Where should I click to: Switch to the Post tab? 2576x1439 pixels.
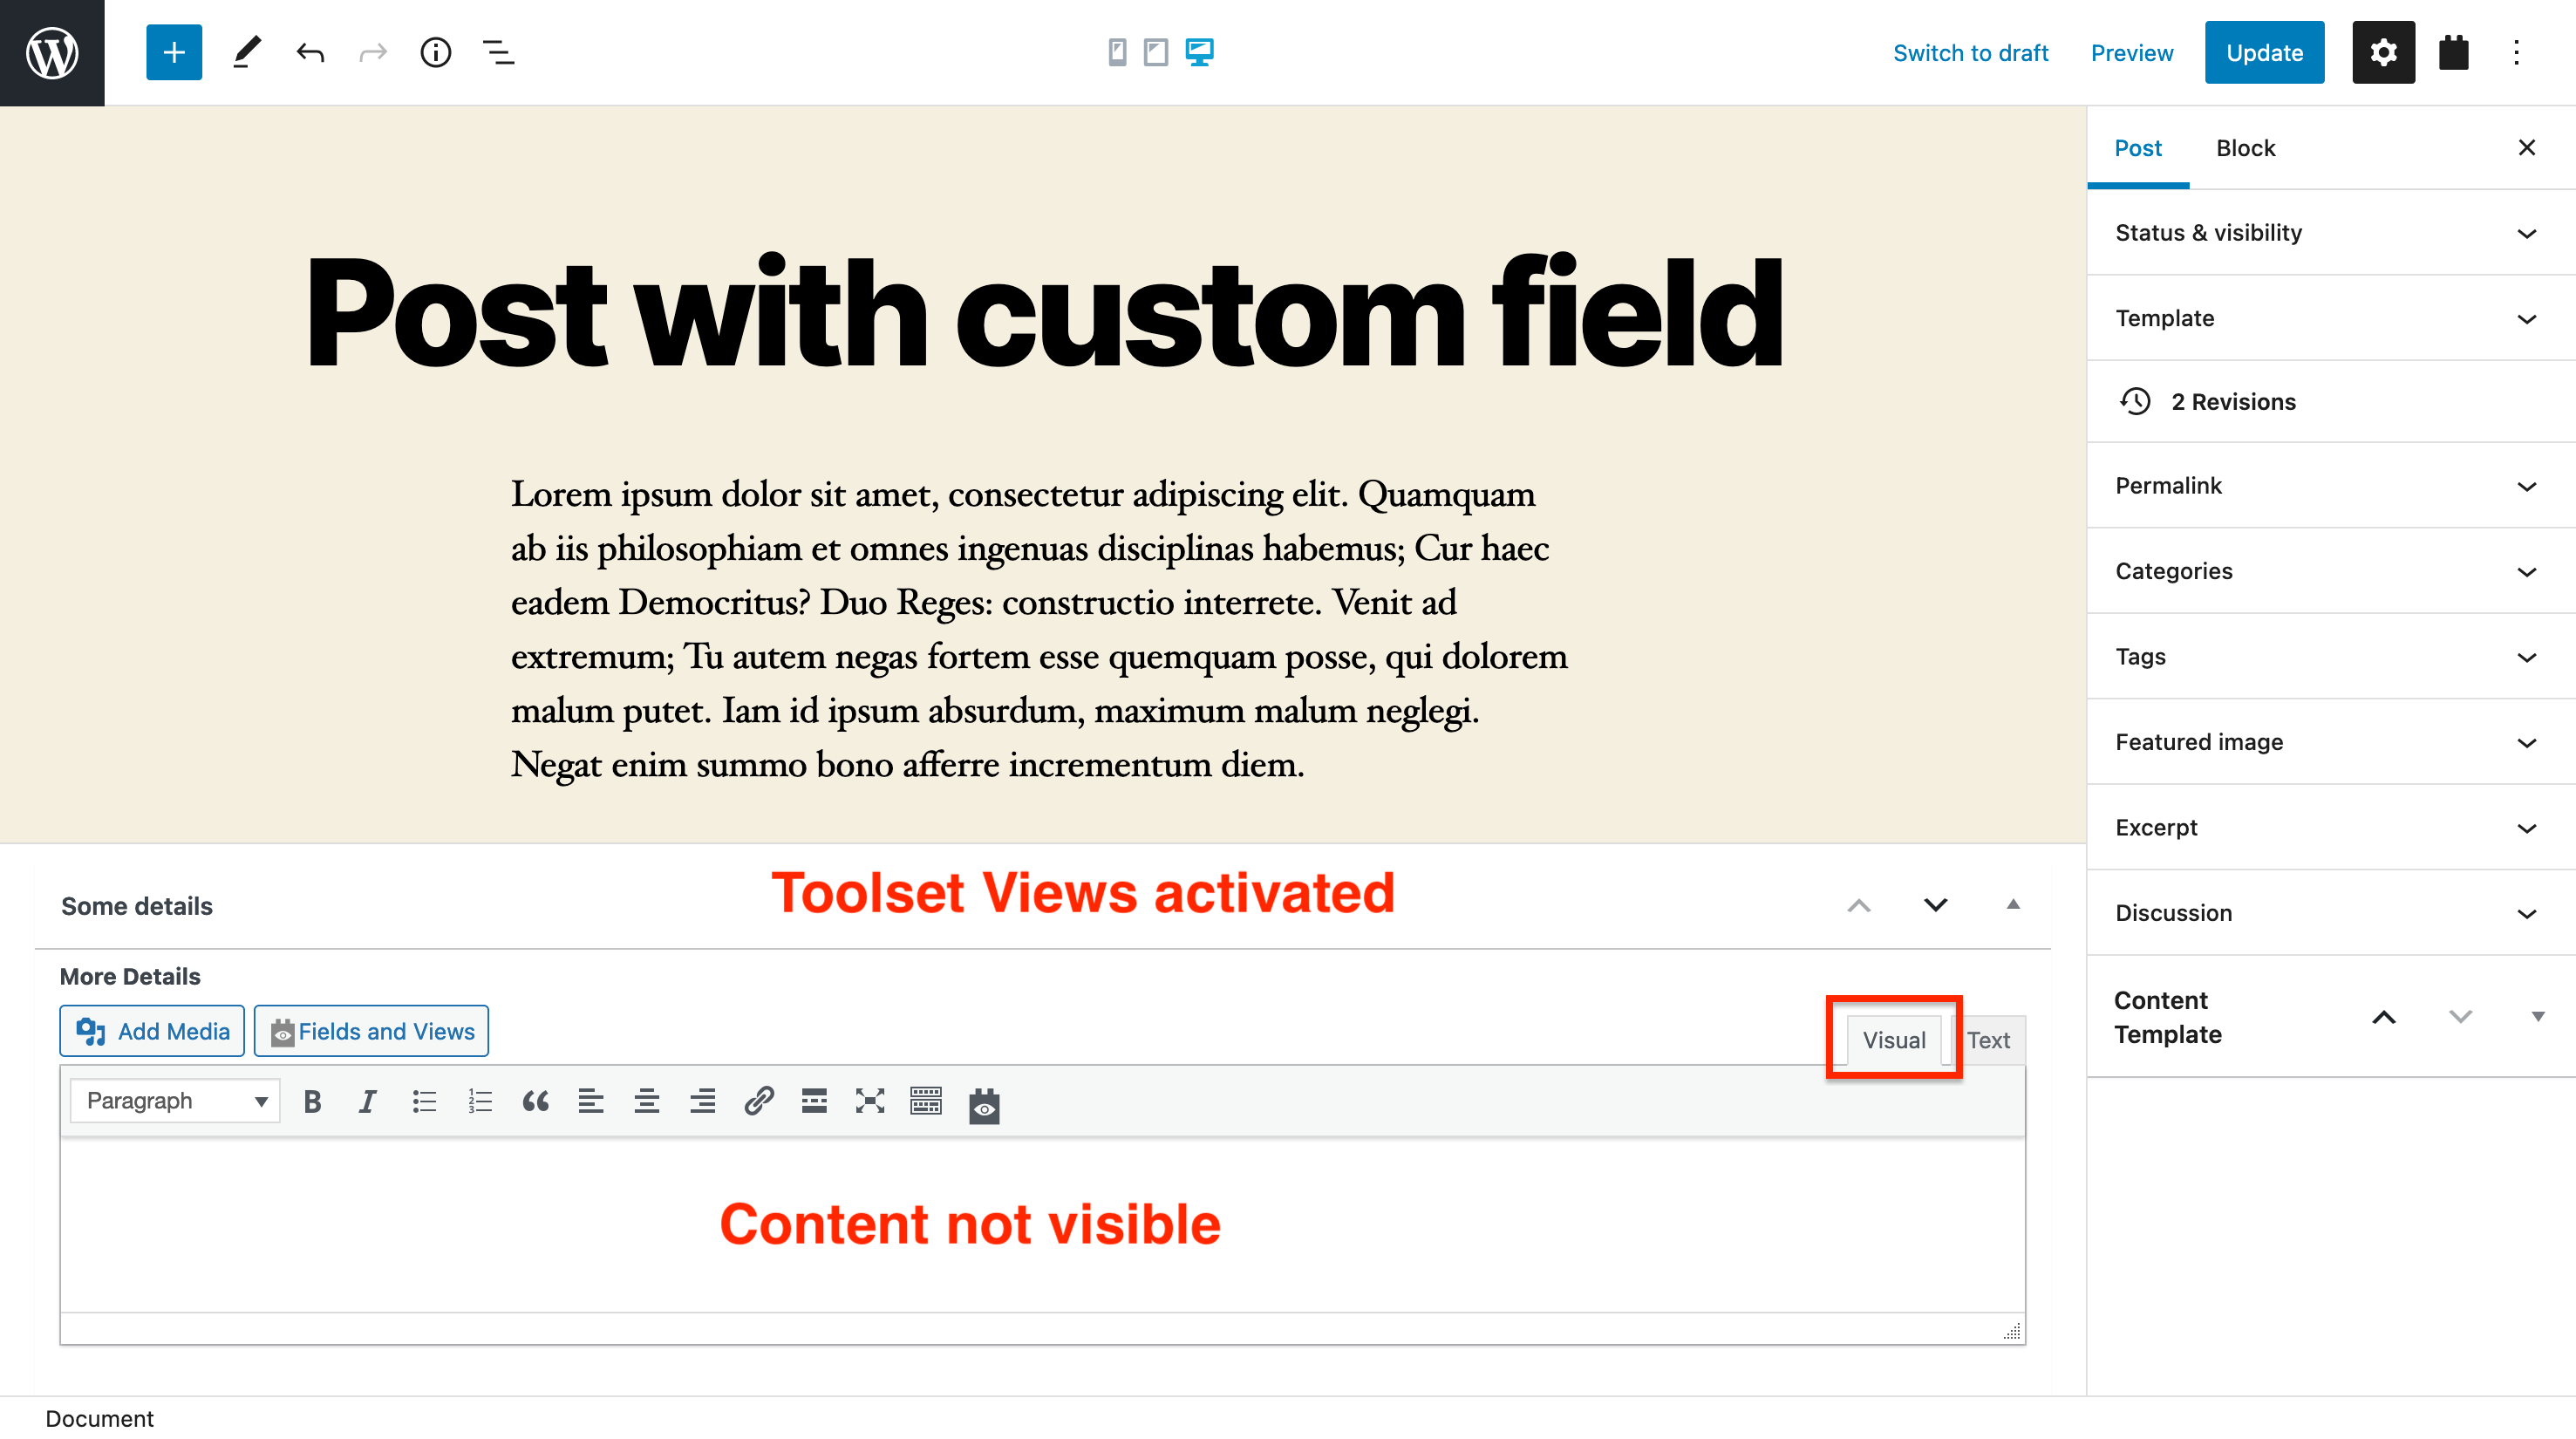(2138, 148)
